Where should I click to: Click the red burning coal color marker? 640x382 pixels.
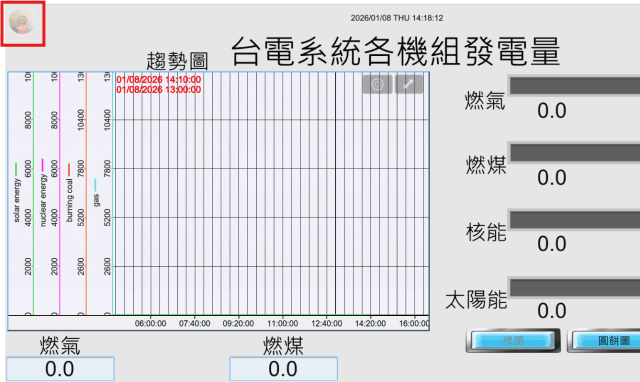click(x=69, y=170)
